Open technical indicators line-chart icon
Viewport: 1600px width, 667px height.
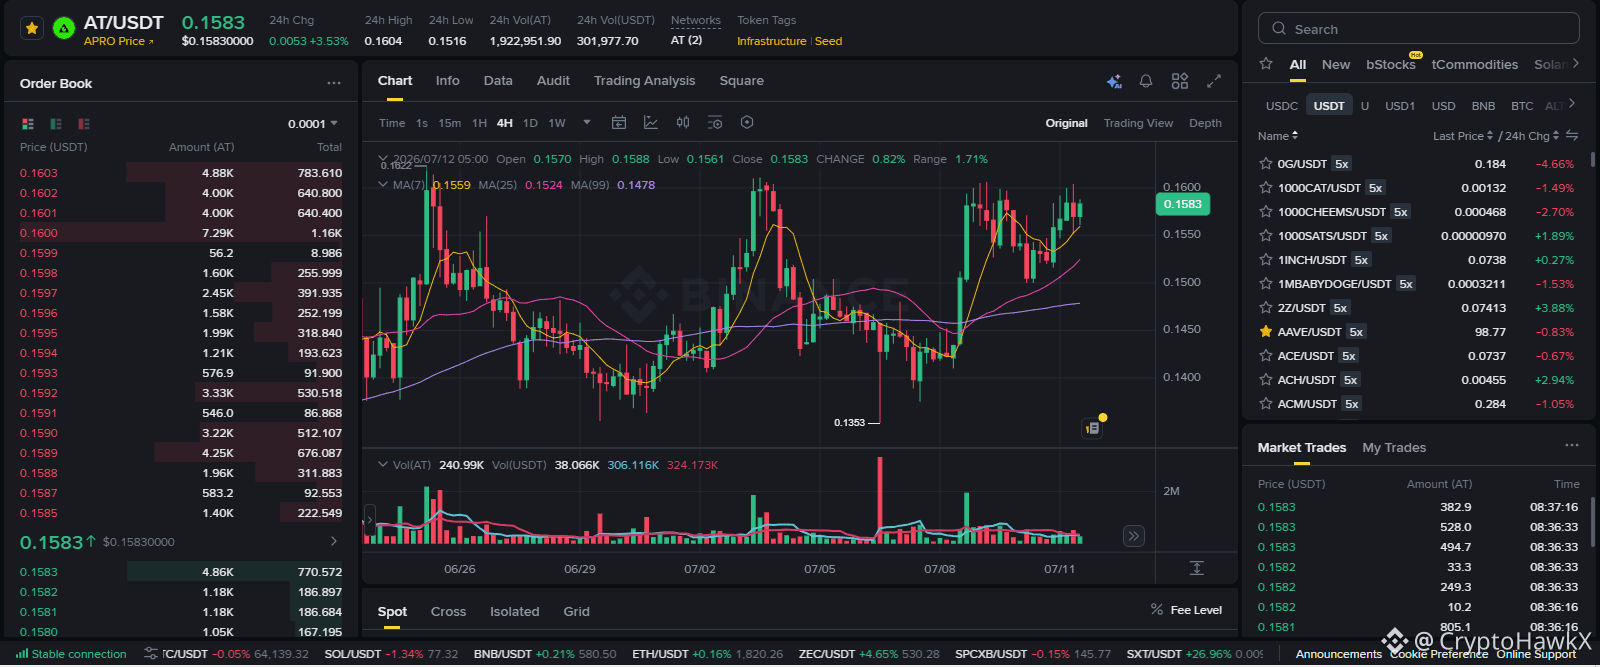[651, 122]
